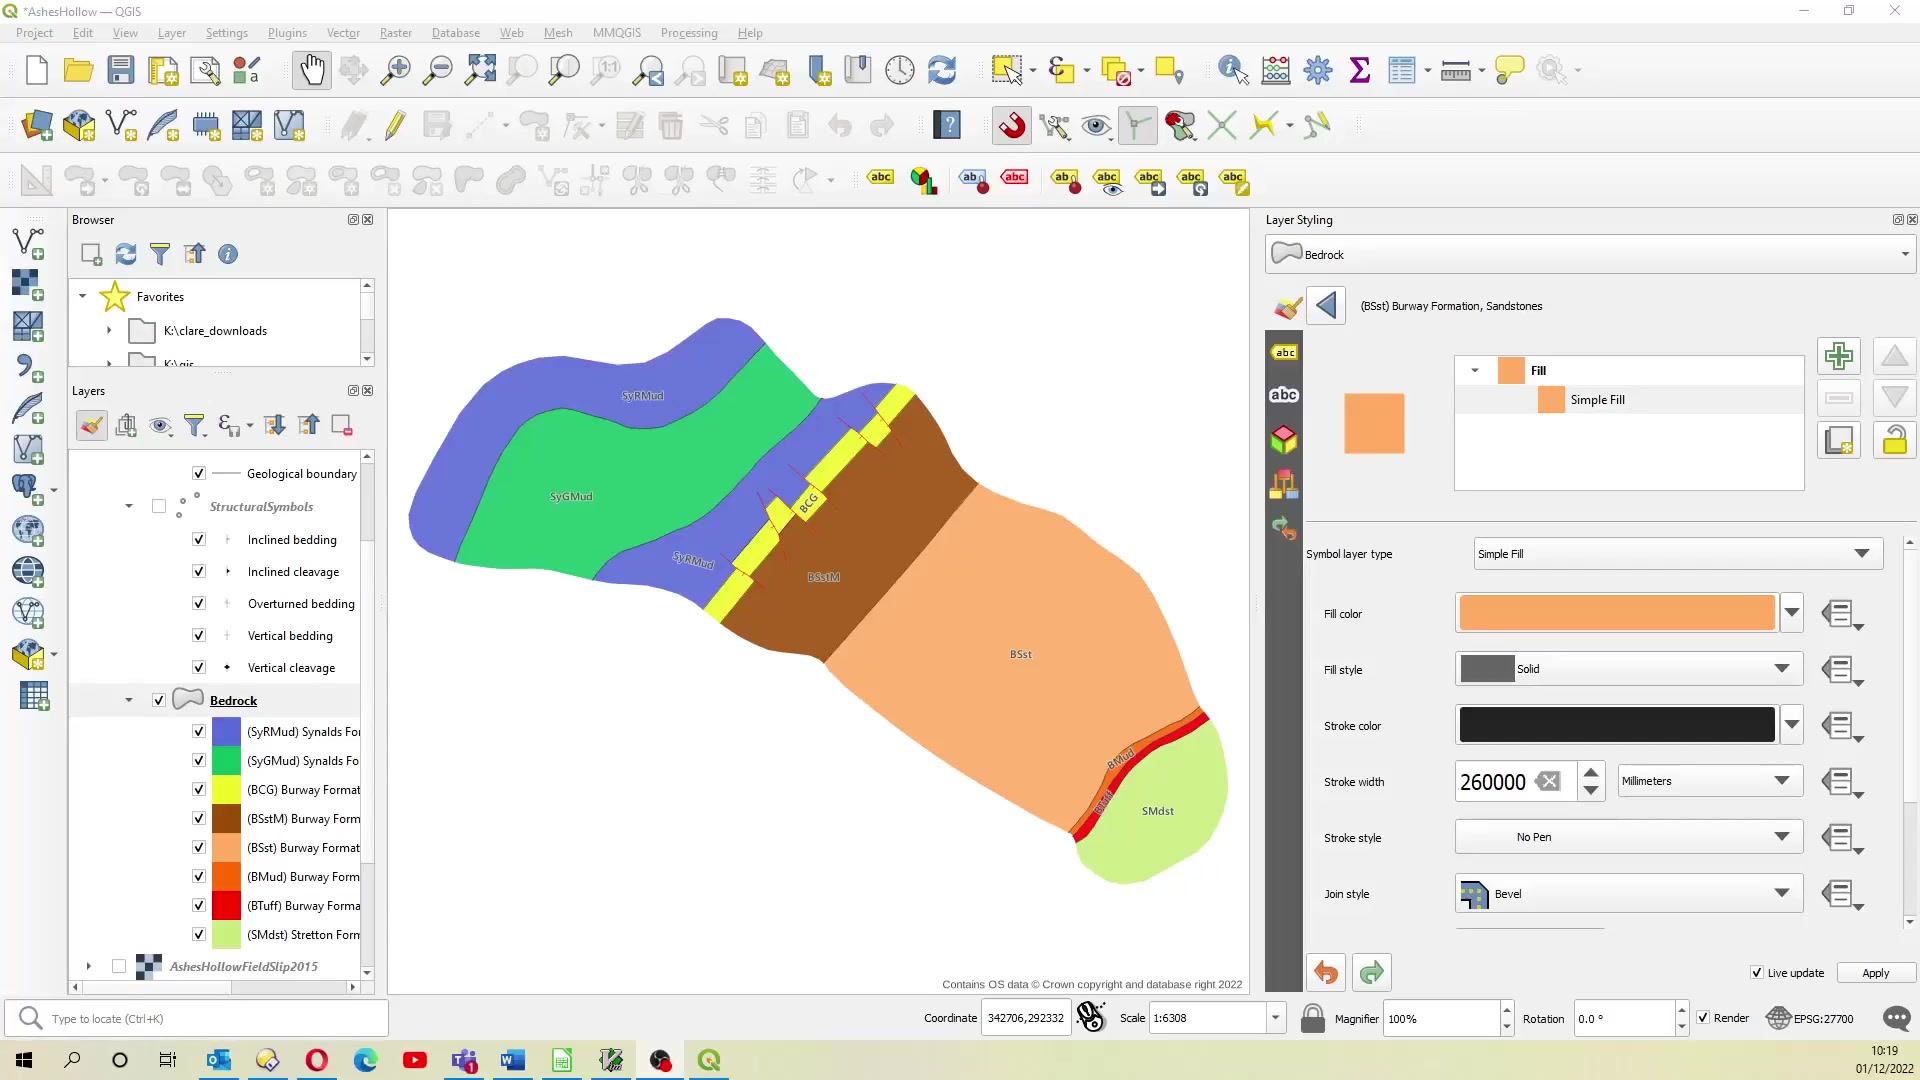Screen dimensions: 1920x1080
Task: Click the orange Fill color swatch
Action: pyautogui.click(x=1616, y=613)
